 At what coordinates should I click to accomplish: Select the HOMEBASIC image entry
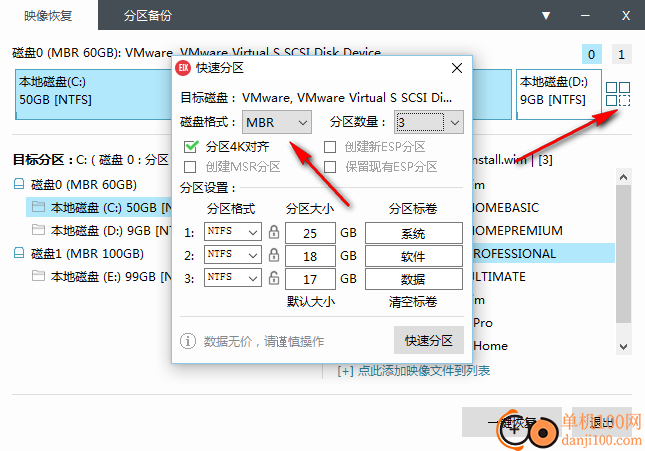point(506,207)
